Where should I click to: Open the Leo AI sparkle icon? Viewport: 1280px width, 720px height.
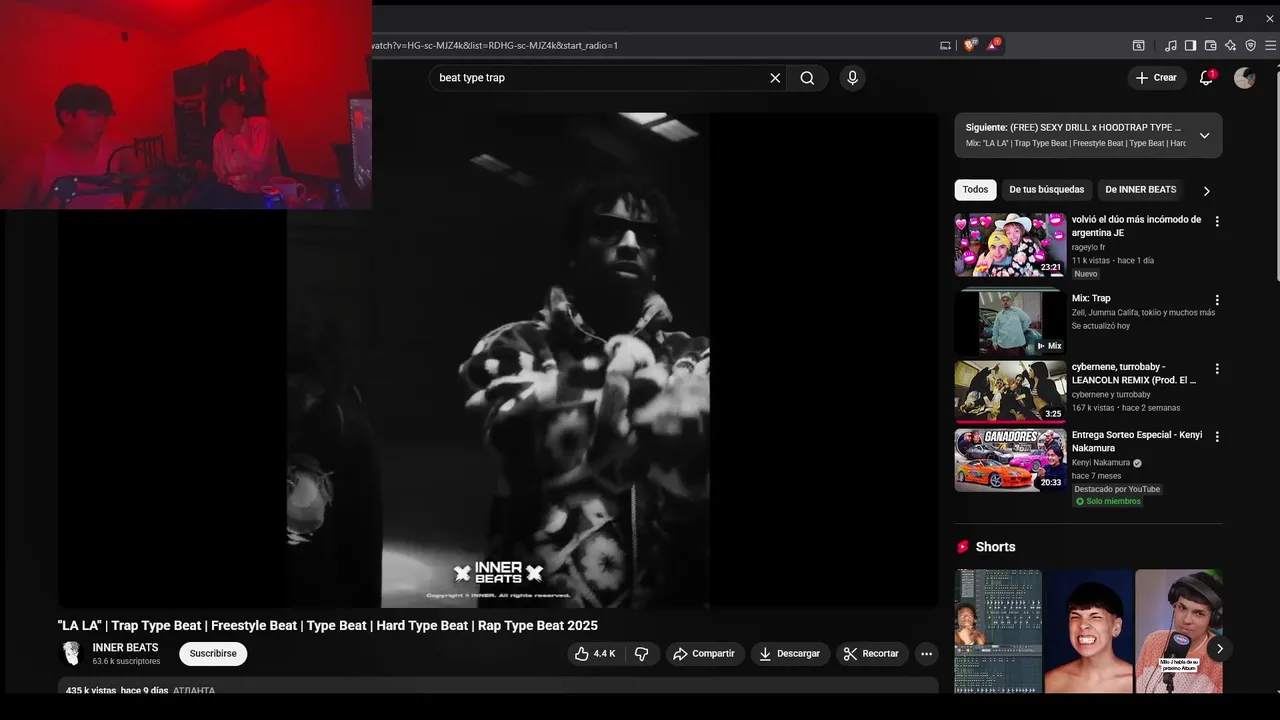[x=1230, y=45]
